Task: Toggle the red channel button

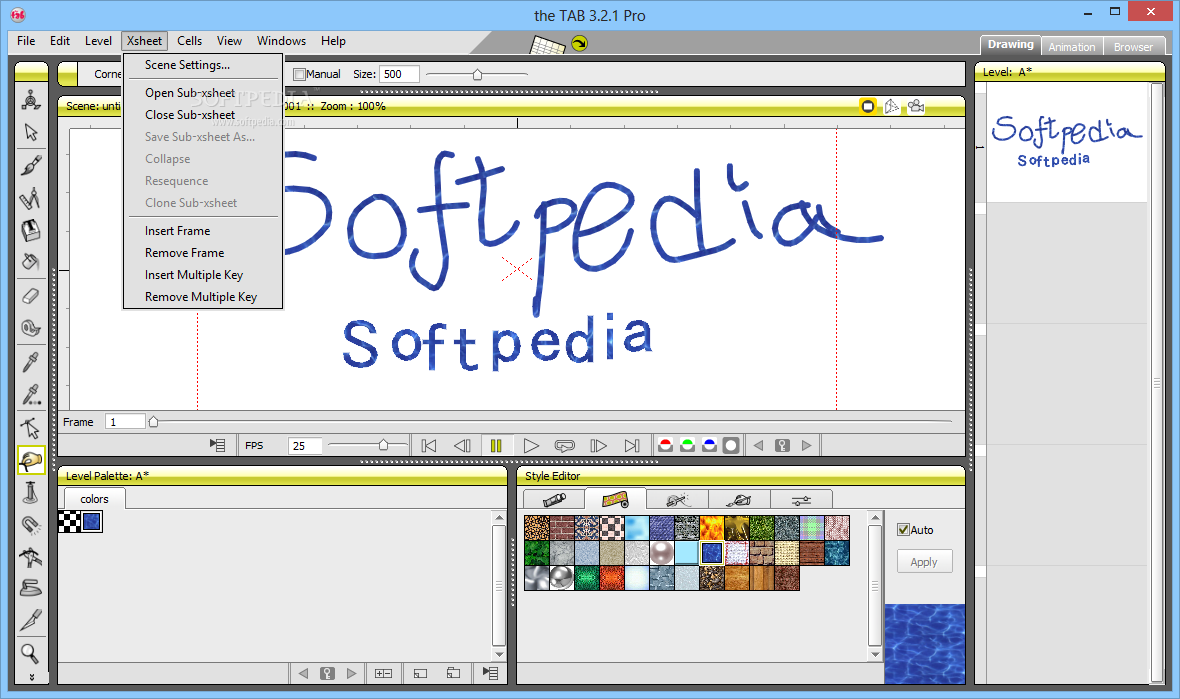Action: (665, 445)
